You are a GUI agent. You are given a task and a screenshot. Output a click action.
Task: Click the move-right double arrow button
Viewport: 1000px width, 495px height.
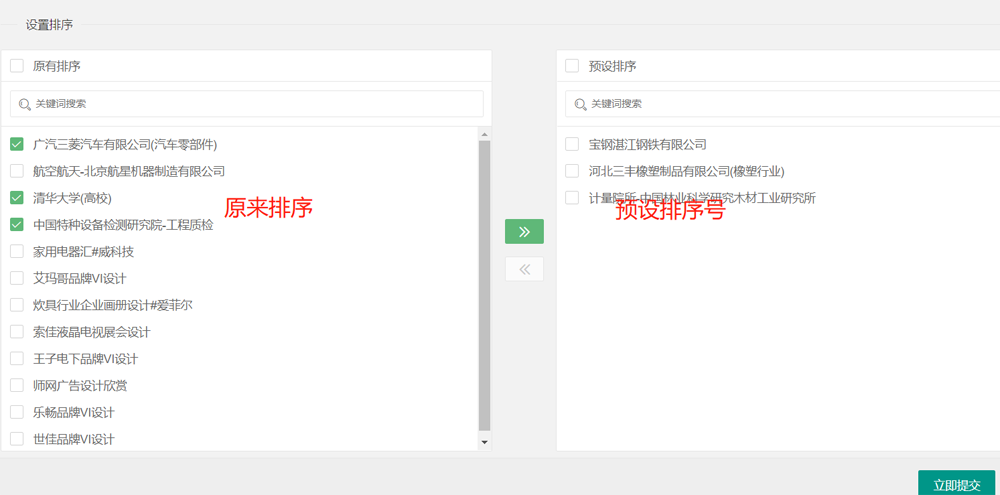pos(524,232)
